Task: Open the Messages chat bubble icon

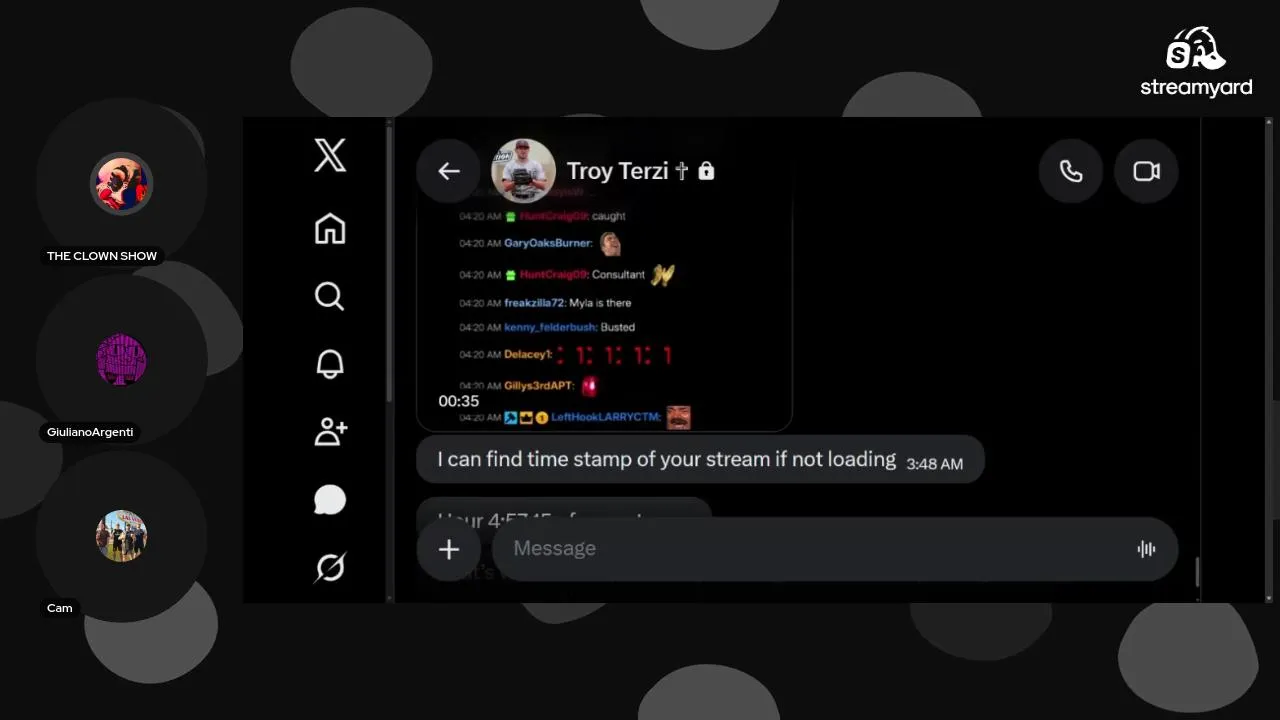Action: coord(330,500)
